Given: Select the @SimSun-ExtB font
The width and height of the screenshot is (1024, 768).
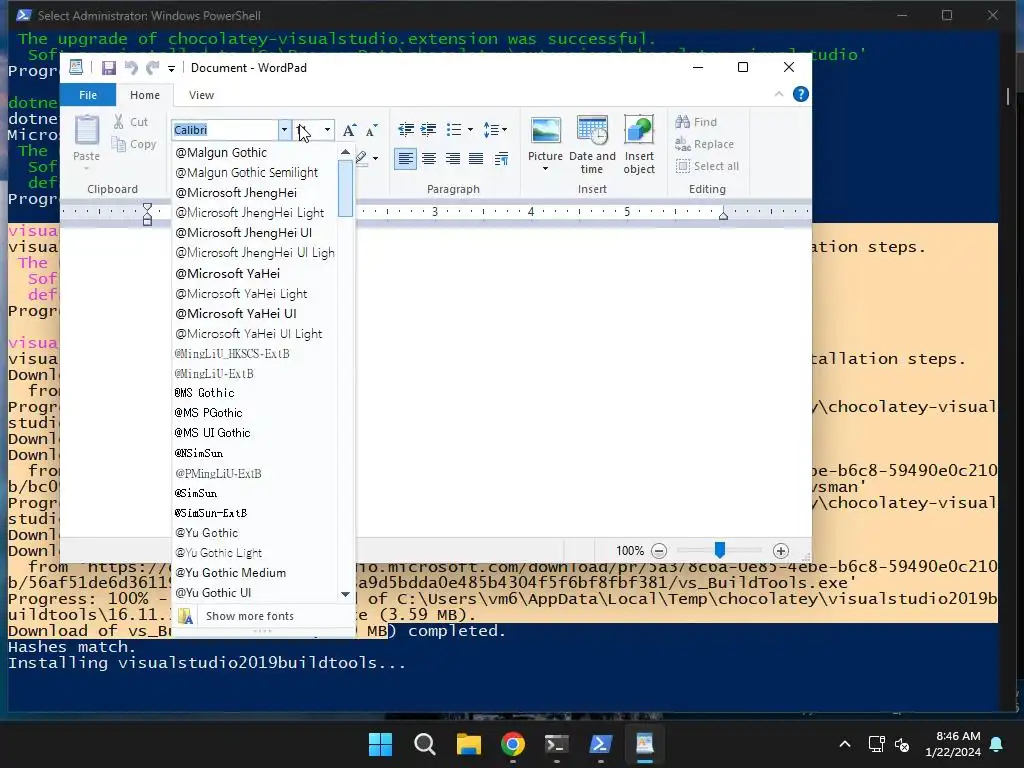Looking at the screenshot, I should point(255,513).
